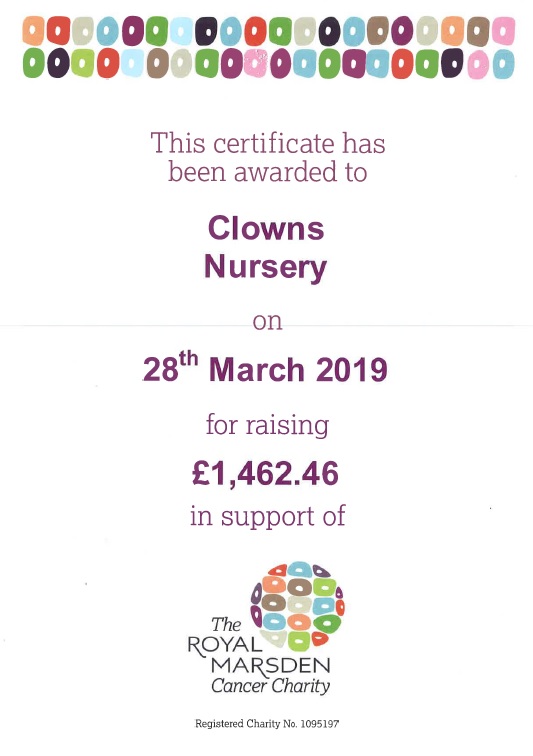Click the 'Nursery' heading text
This screenshot has width=533, height=756.
click(x=265, y=267)
